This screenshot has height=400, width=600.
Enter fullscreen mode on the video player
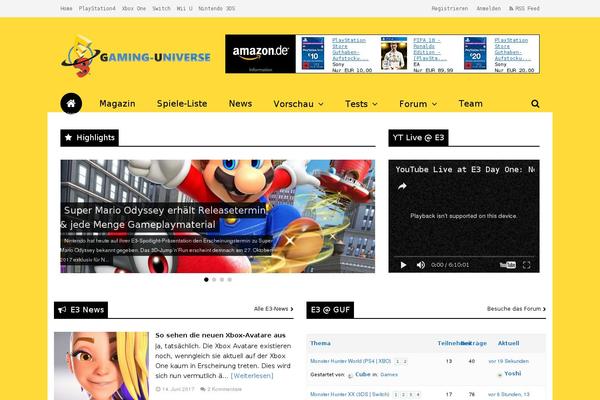[x=527, y=265]
